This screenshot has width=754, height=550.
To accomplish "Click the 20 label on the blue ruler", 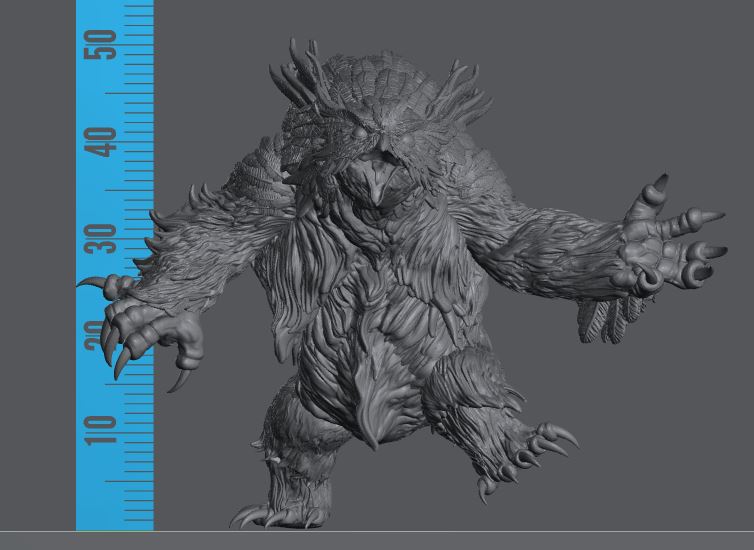I will pyautogui.click(x=98, y=334).
